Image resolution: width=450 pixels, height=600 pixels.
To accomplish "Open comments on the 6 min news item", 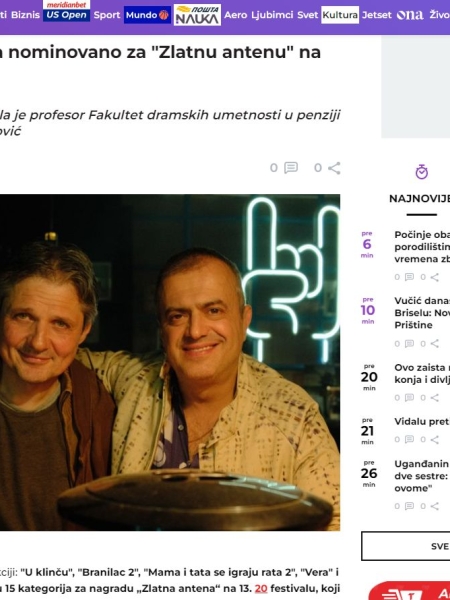I will pos(409,277).
